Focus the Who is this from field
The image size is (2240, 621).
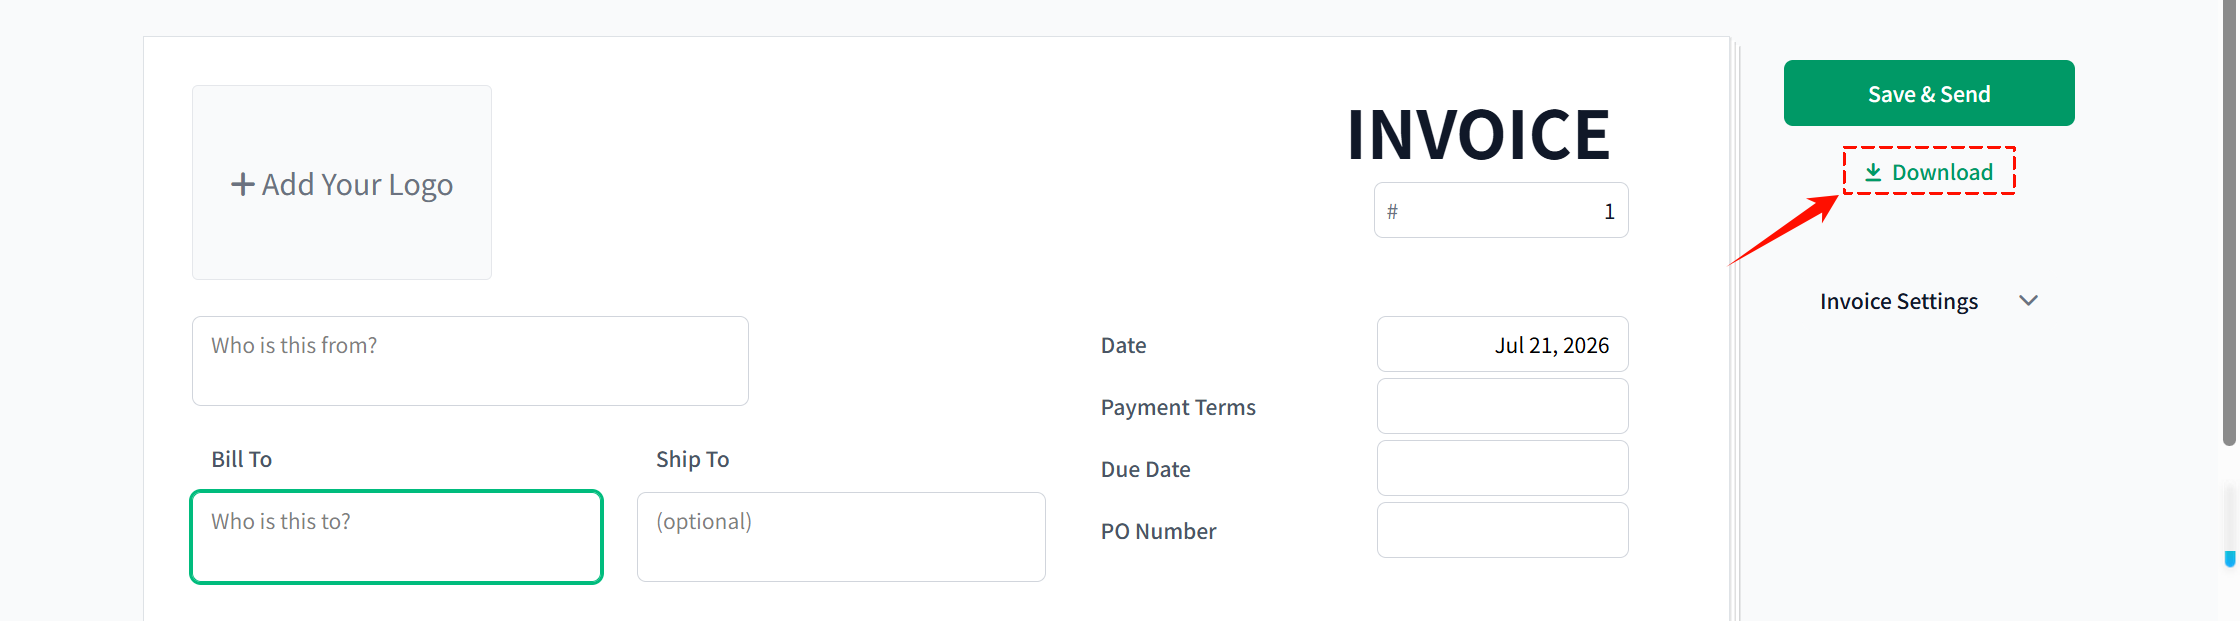[470, 361]
